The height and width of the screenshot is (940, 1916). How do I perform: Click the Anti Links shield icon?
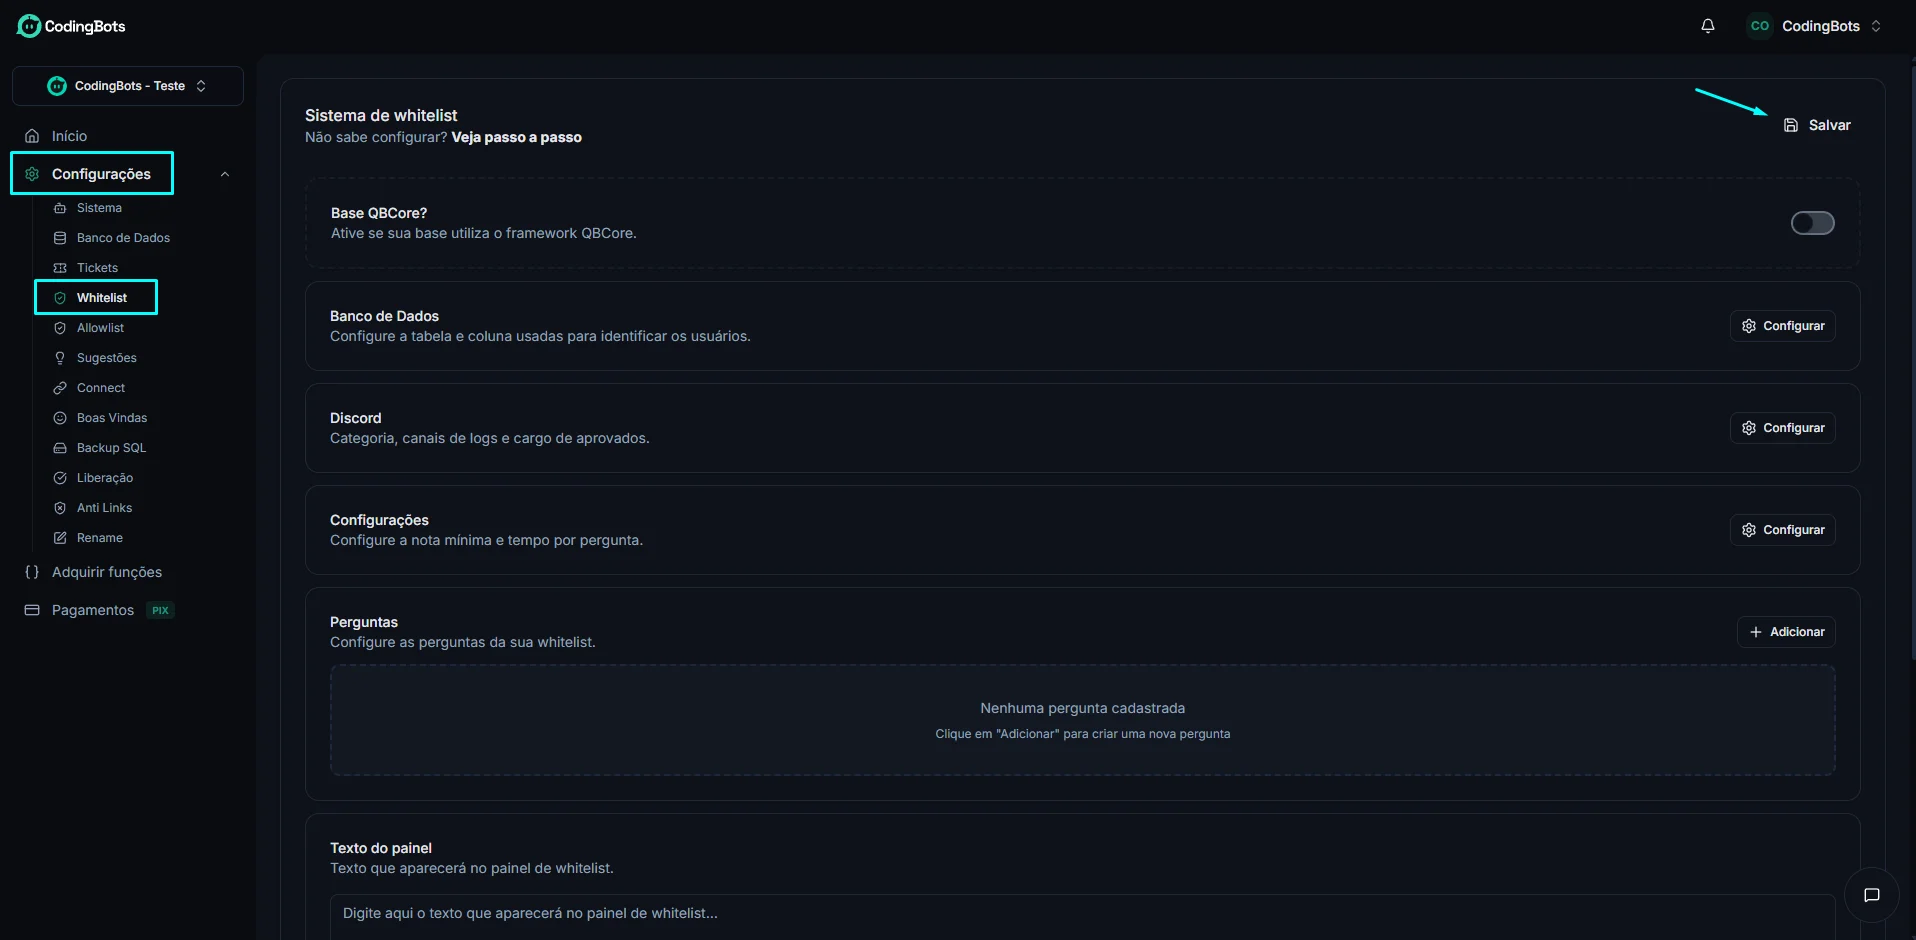[x=60, y=508]
